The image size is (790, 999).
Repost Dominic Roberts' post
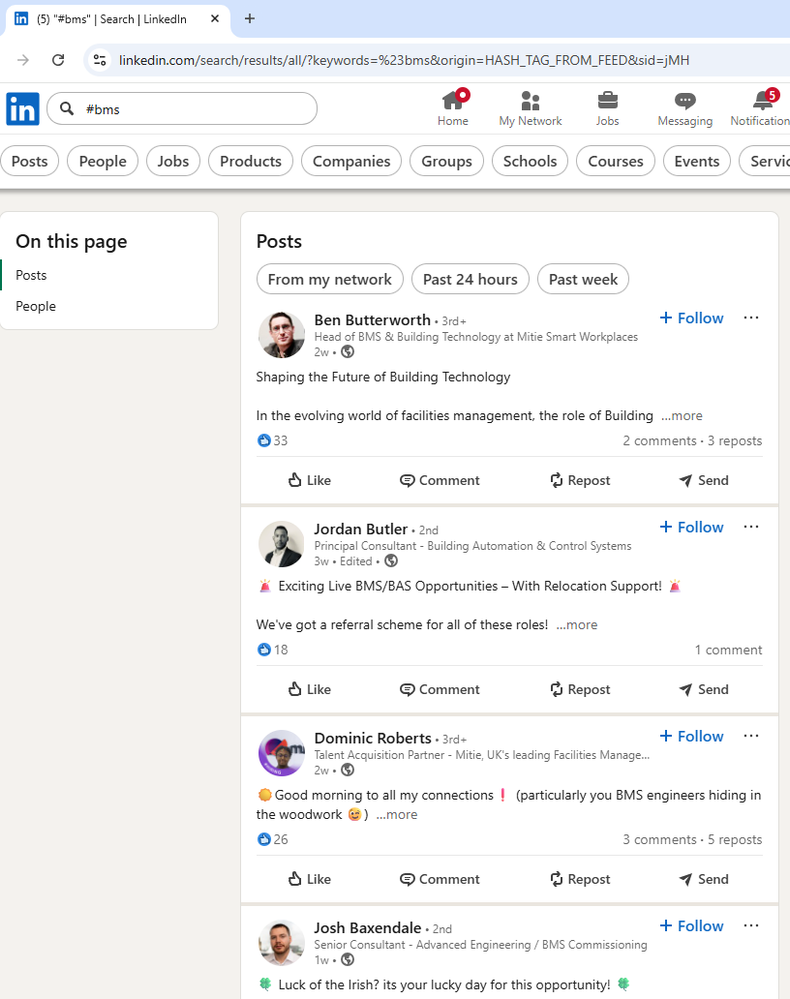(x=580, y=879)
